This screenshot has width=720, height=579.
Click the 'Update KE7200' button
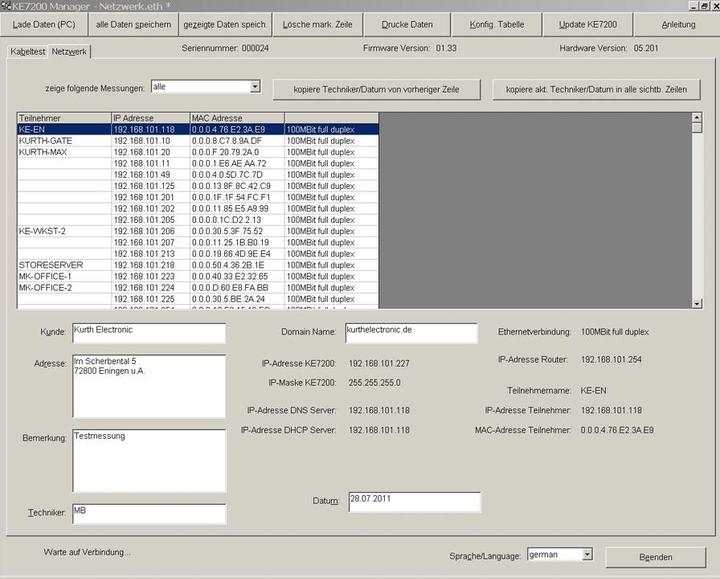[588, 25]
